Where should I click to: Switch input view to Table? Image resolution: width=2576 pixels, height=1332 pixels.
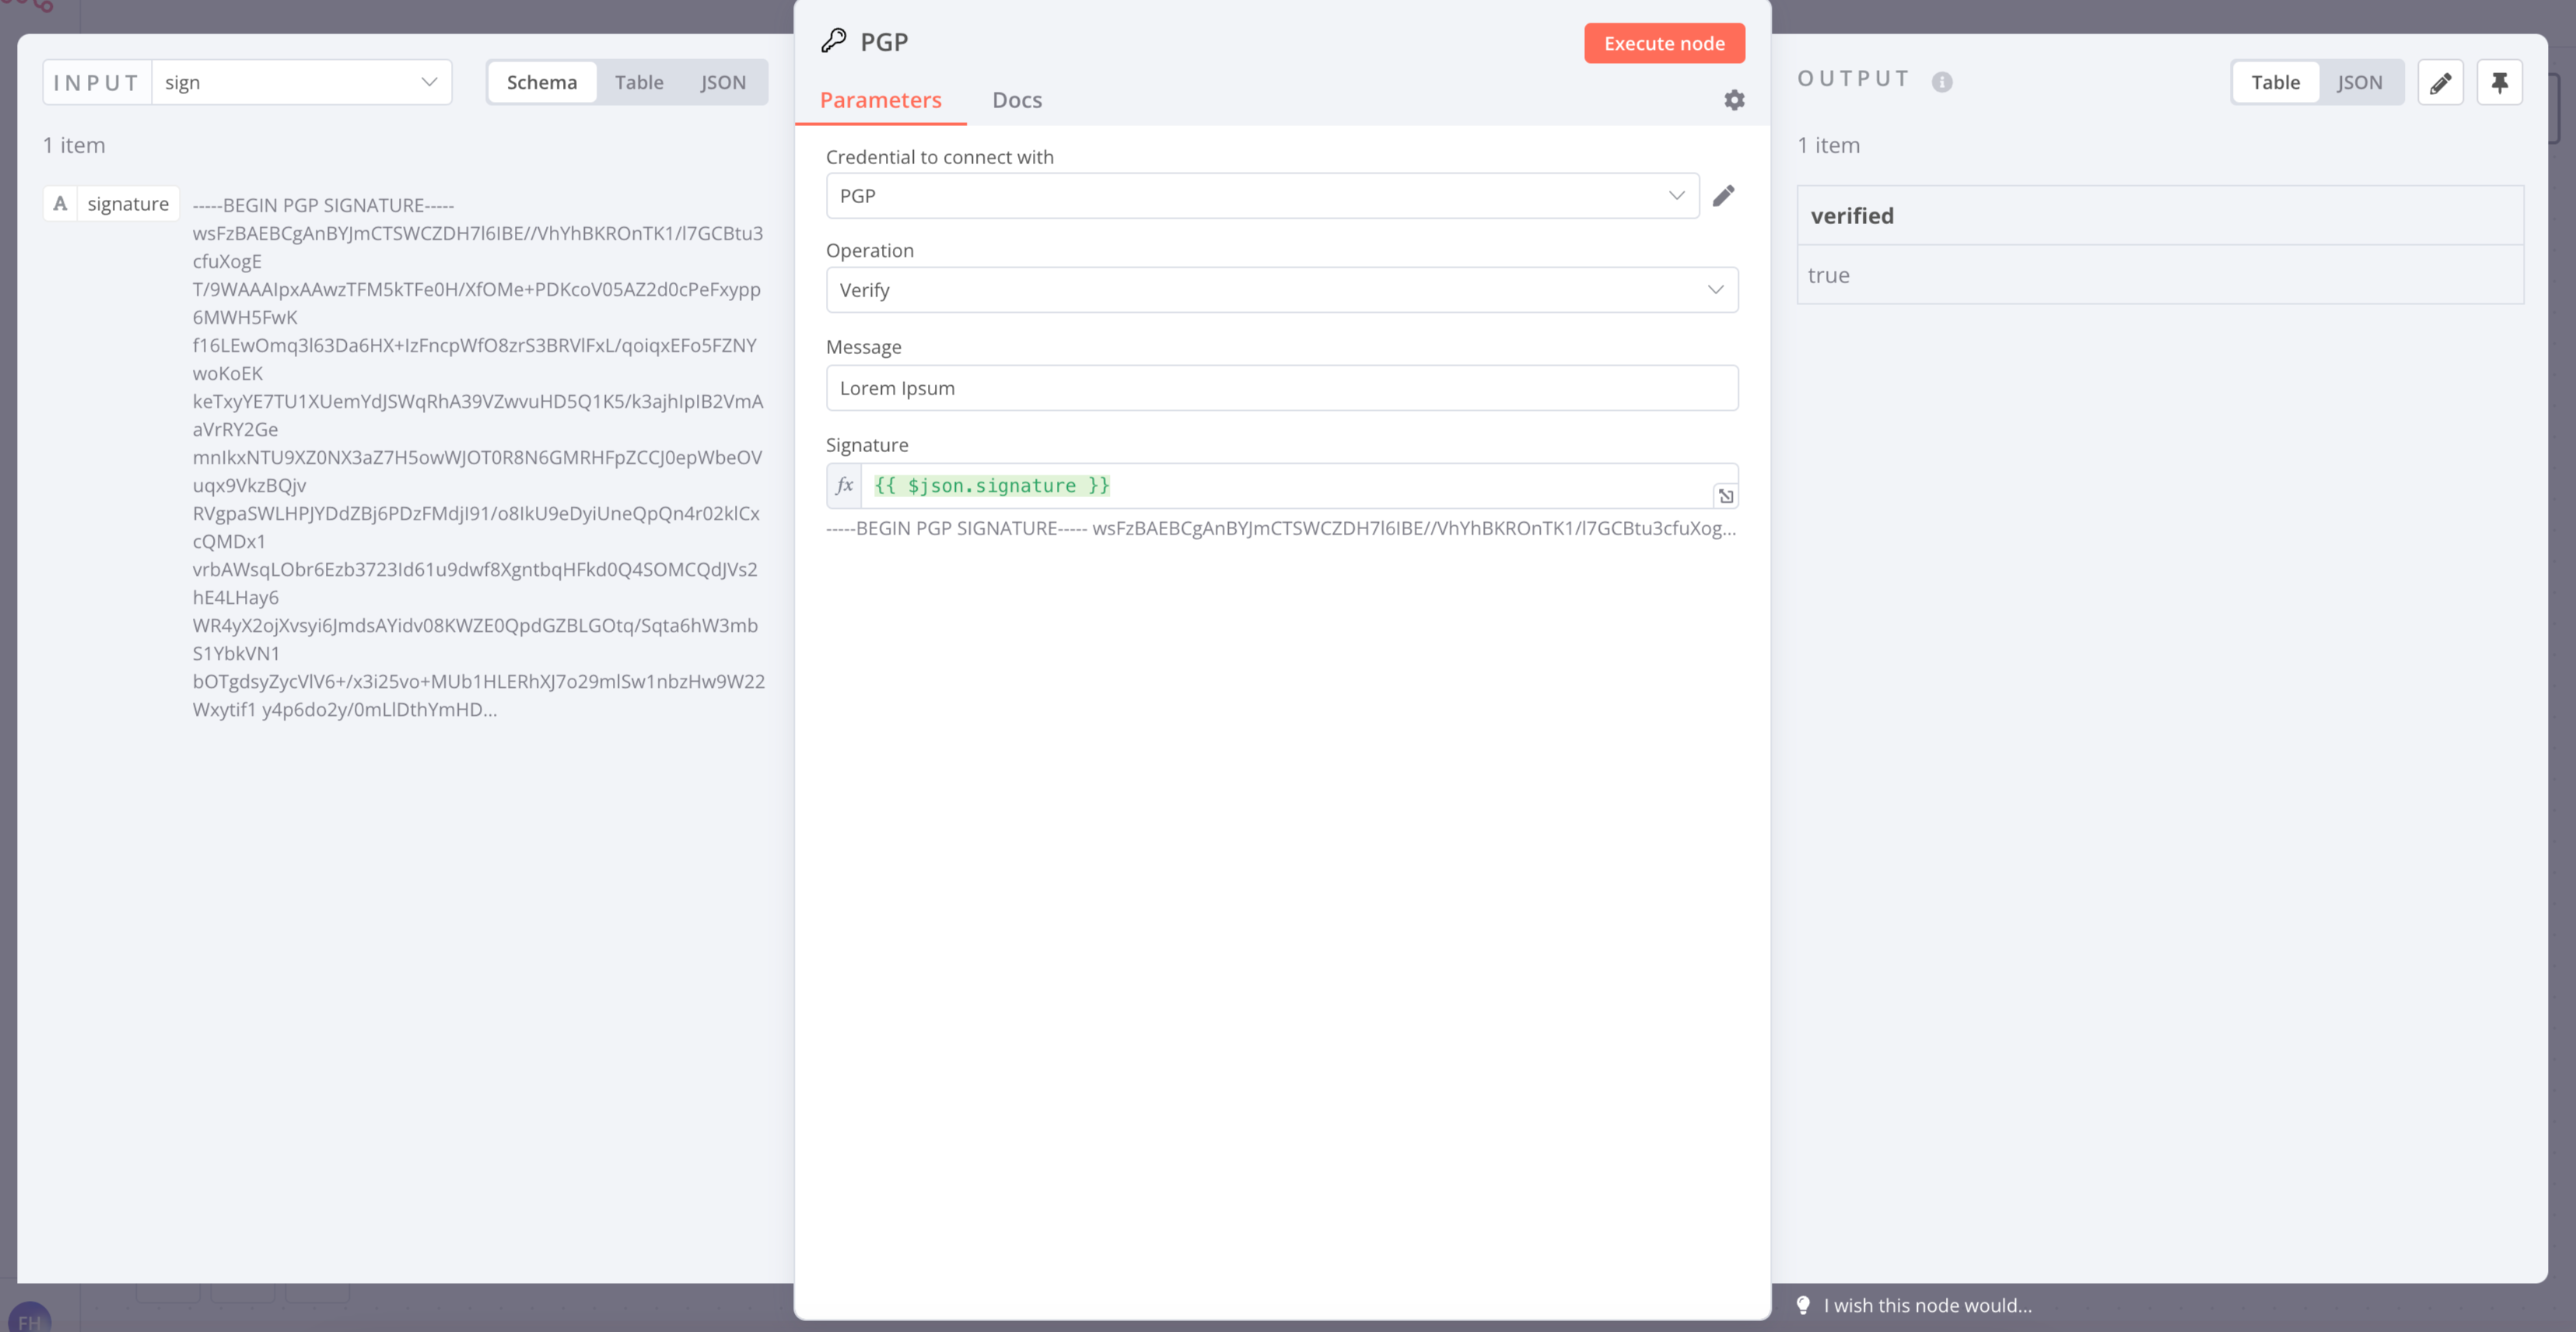[638, 83]
